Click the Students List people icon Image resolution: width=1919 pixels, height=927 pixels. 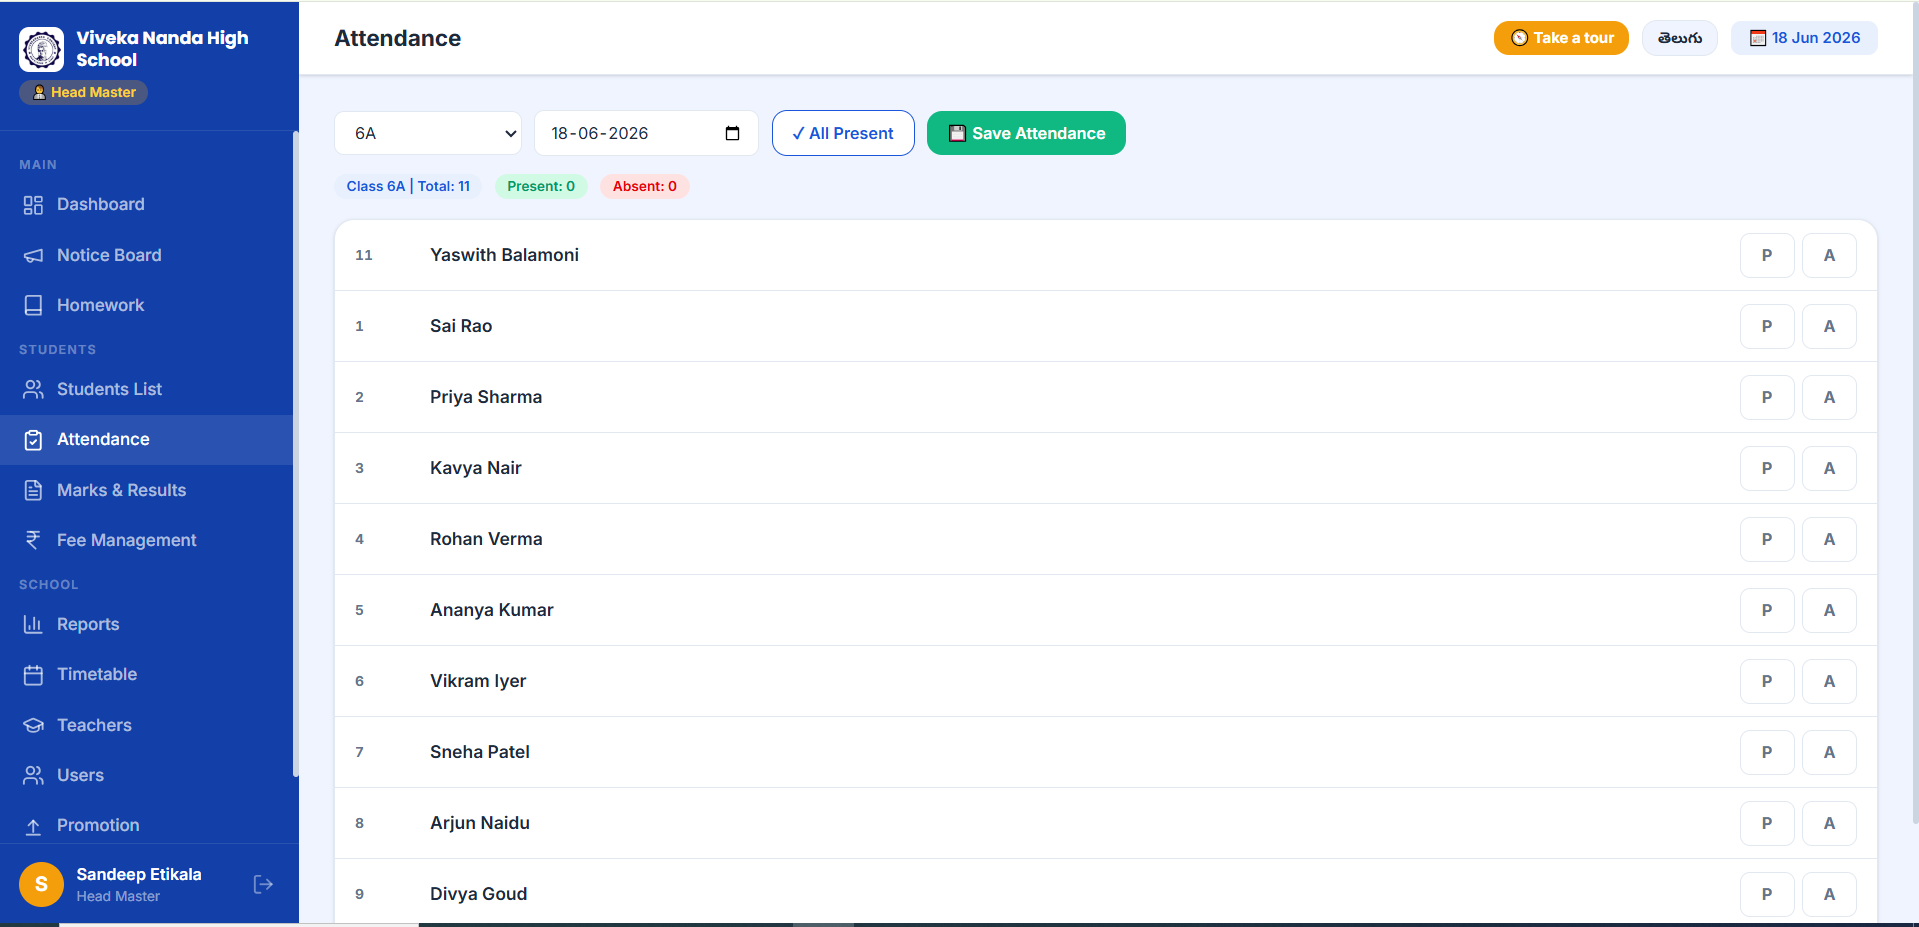pos(33,390)
